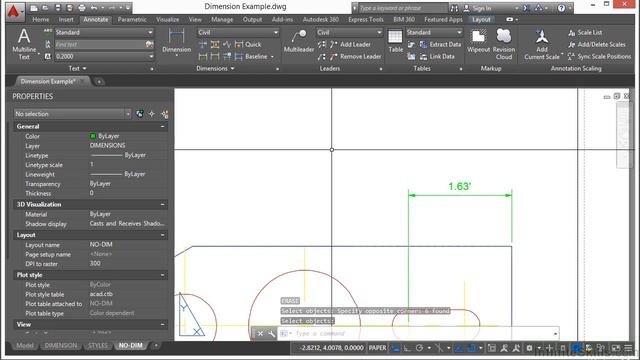Screen dimensions: 640x360
Task: Open the Customization menu icon in status bar
Action: pyautogui.click(x=628, y=348)
